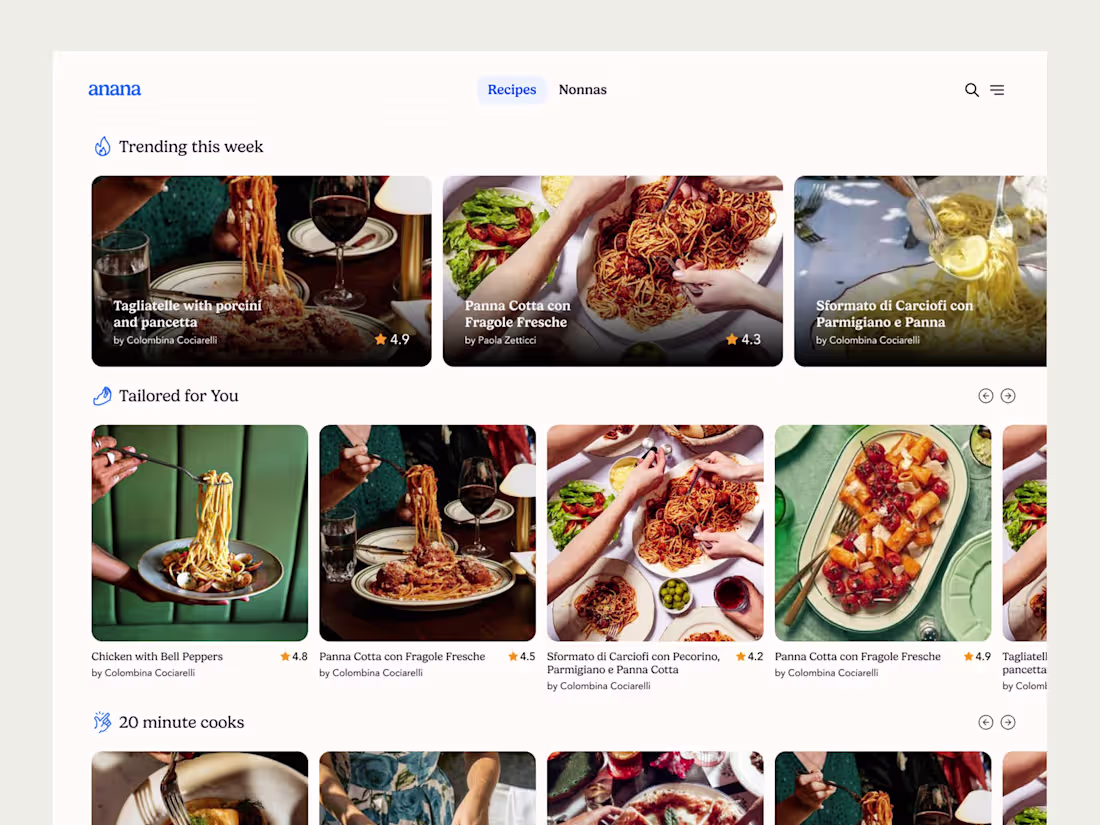Open the Chicken with Bell Peppers recipe
Image resolution: width=1100 pixels, height=825 pixels.
(x=199, y=533)
